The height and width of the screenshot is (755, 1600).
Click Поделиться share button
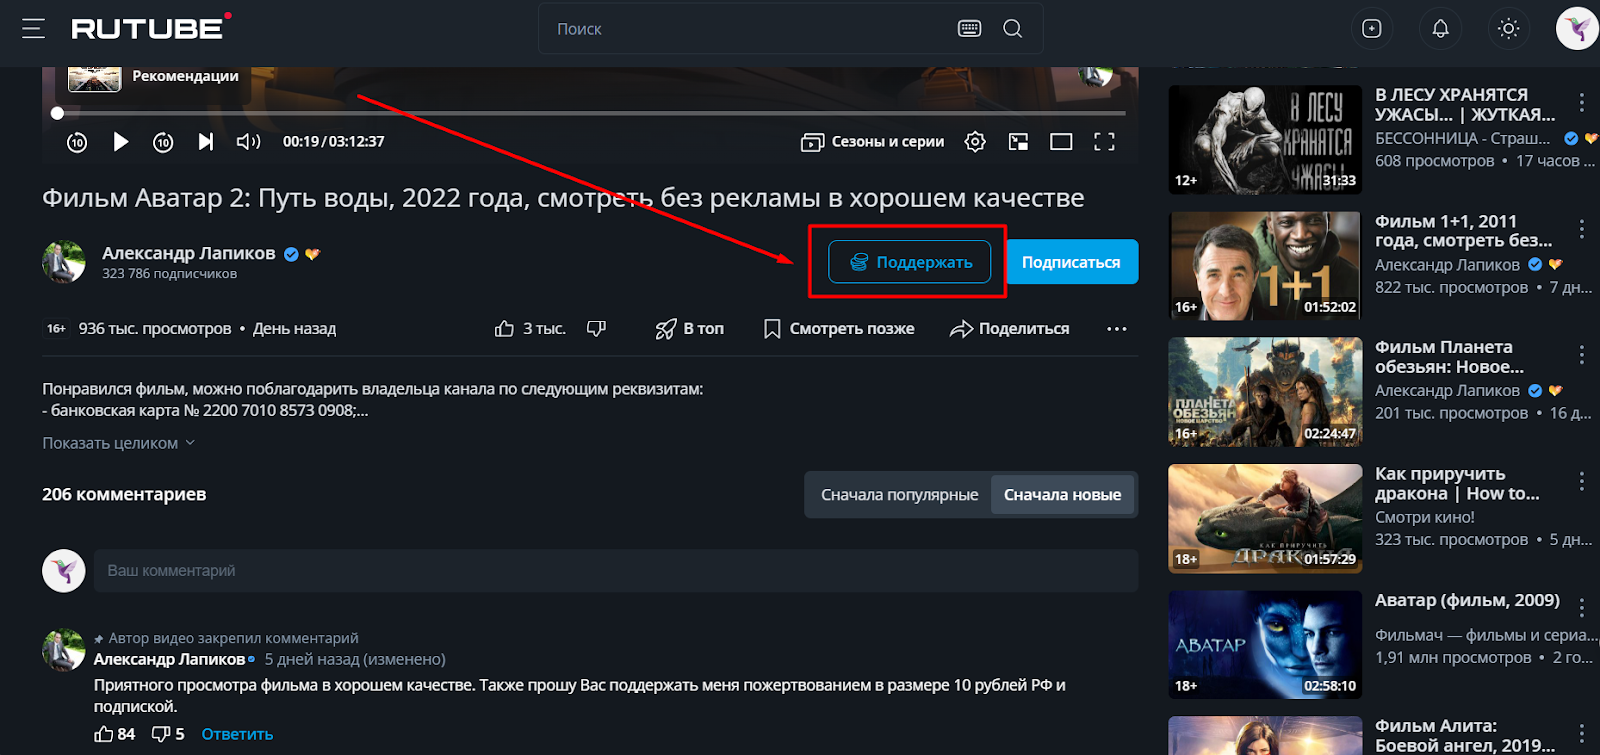pyautogui.click(x=1009, y=328)
